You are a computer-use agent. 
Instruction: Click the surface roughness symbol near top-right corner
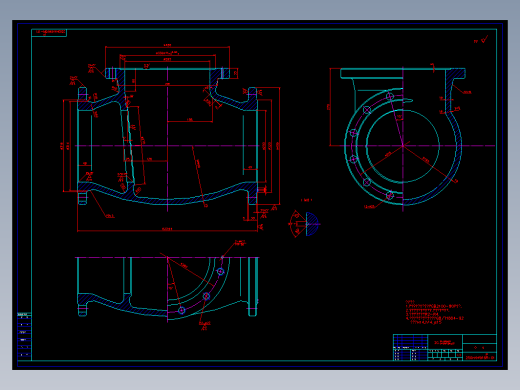pos(481,40)
